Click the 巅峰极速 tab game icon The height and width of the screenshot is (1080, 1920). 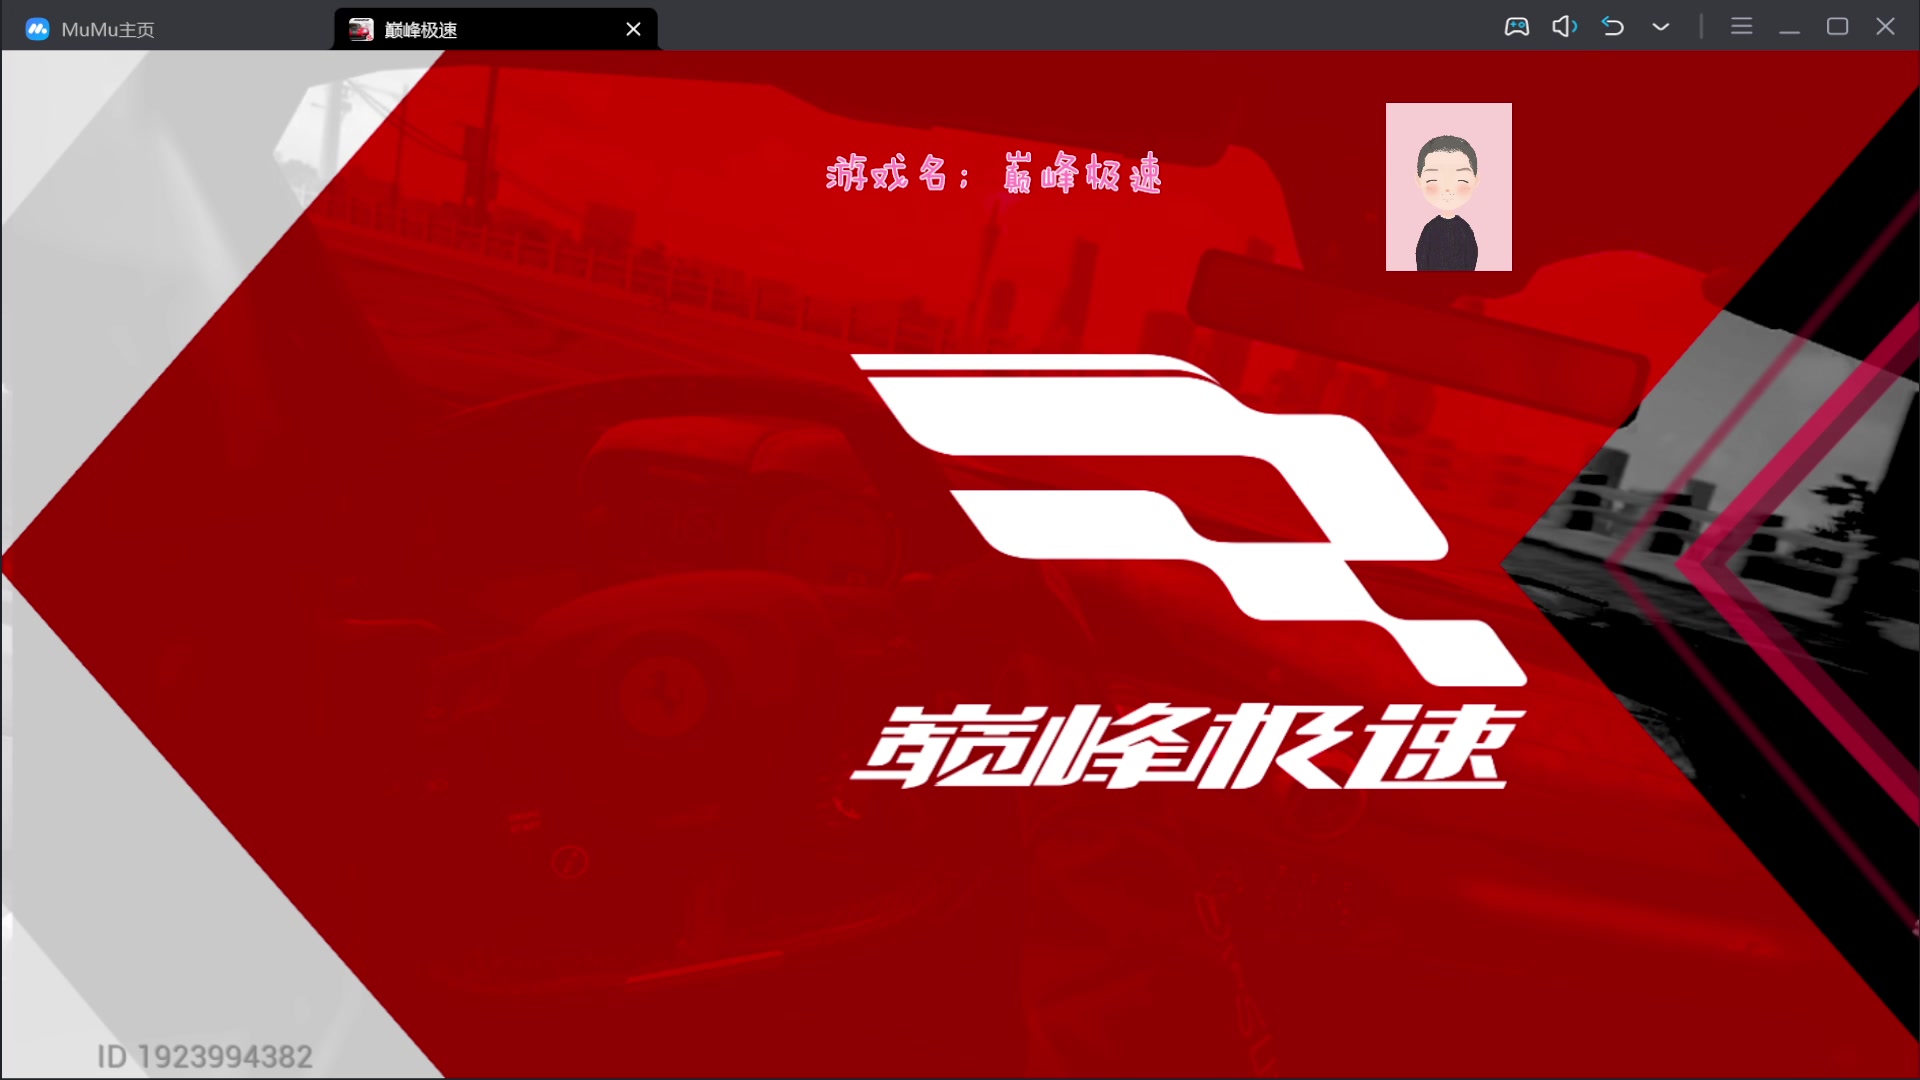point(361,29)
